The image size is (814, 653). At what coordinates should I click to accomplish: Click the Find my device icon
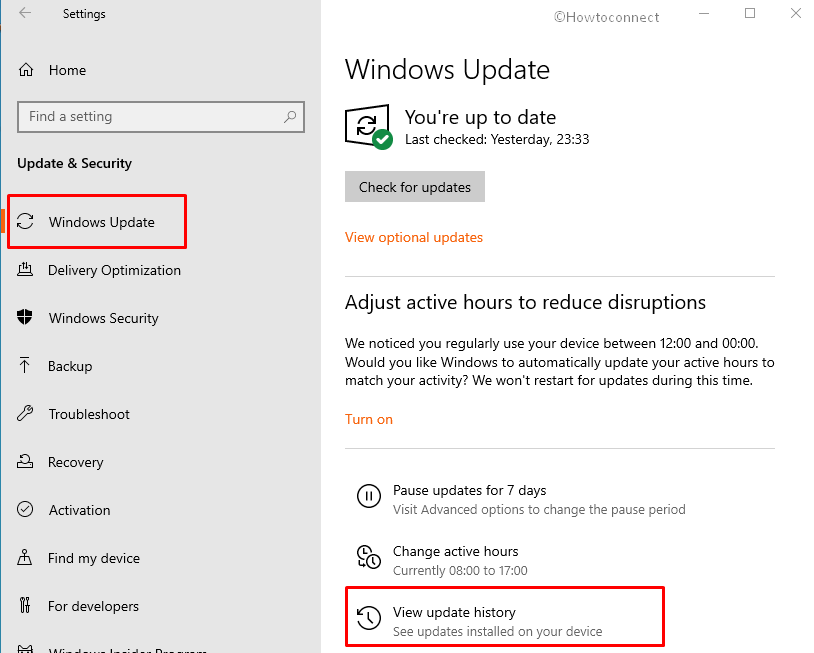coord(26,558)
